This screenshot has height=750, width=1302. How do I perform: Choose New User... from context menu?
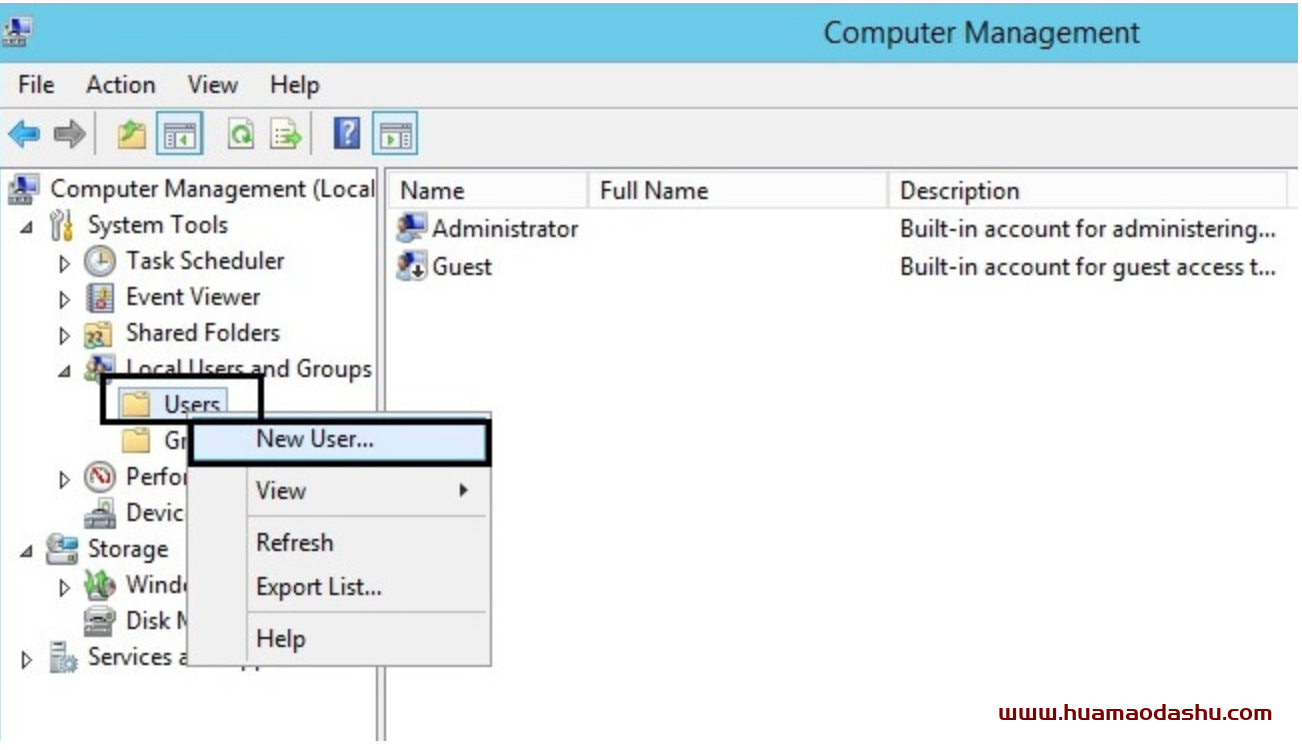[x=315, y=440]
